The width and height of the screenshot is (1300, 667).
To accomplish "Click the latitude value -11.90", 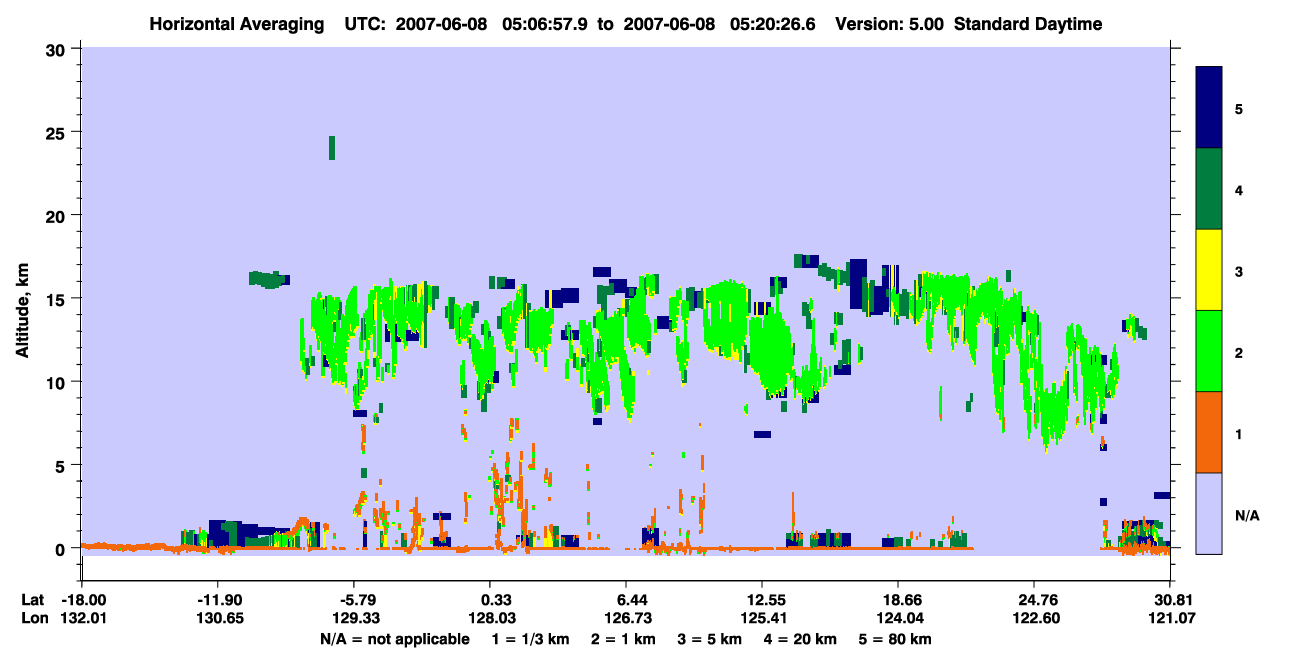I will tap(217, 600).
